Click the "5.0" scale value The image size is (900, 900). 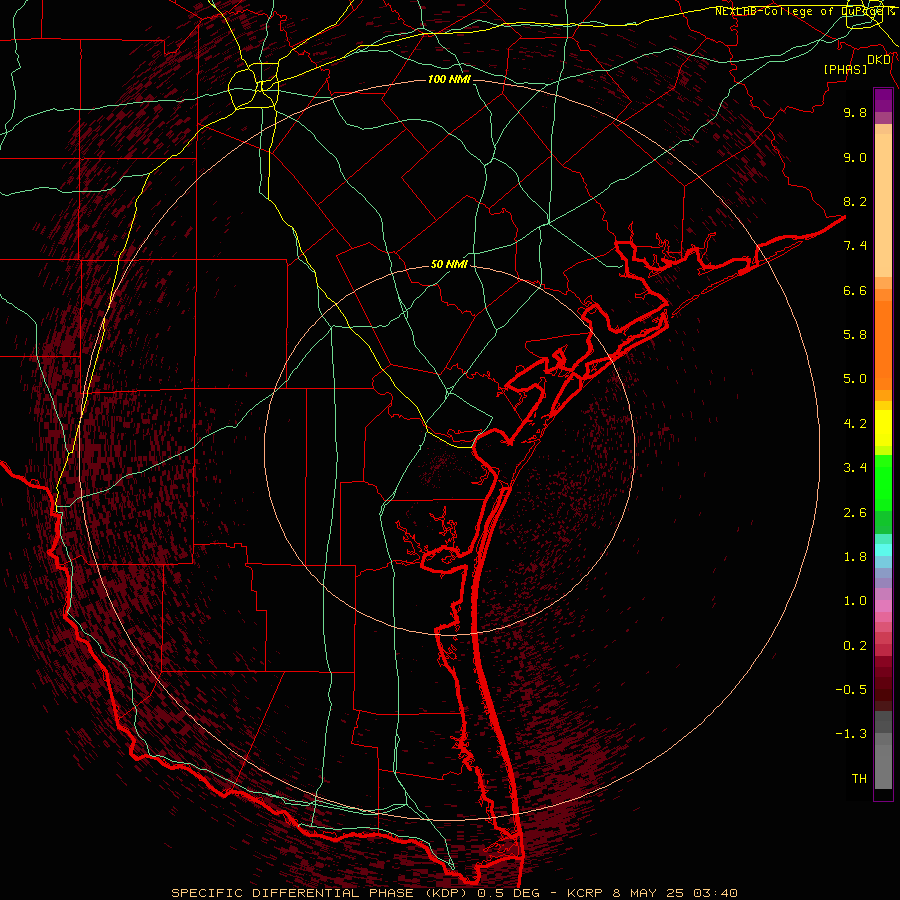coord(855,379)
